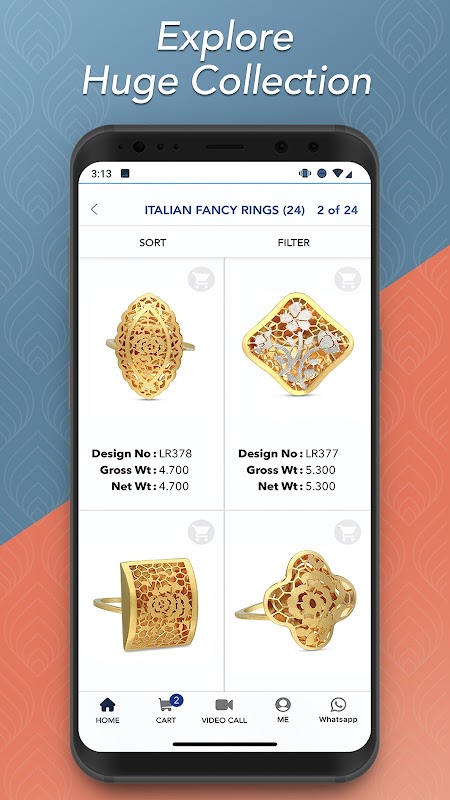Tap the back arrow icon
This screenshot has width=450, height=800.
(94, 209)
